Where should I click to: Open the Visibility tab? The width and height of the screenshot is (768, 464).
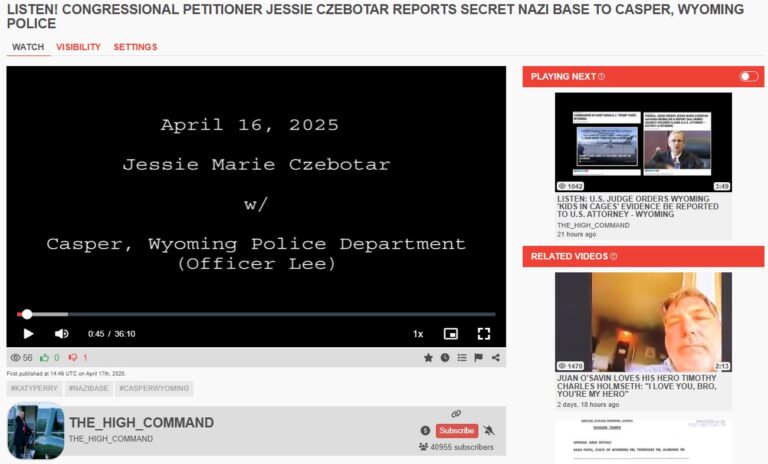78,47
